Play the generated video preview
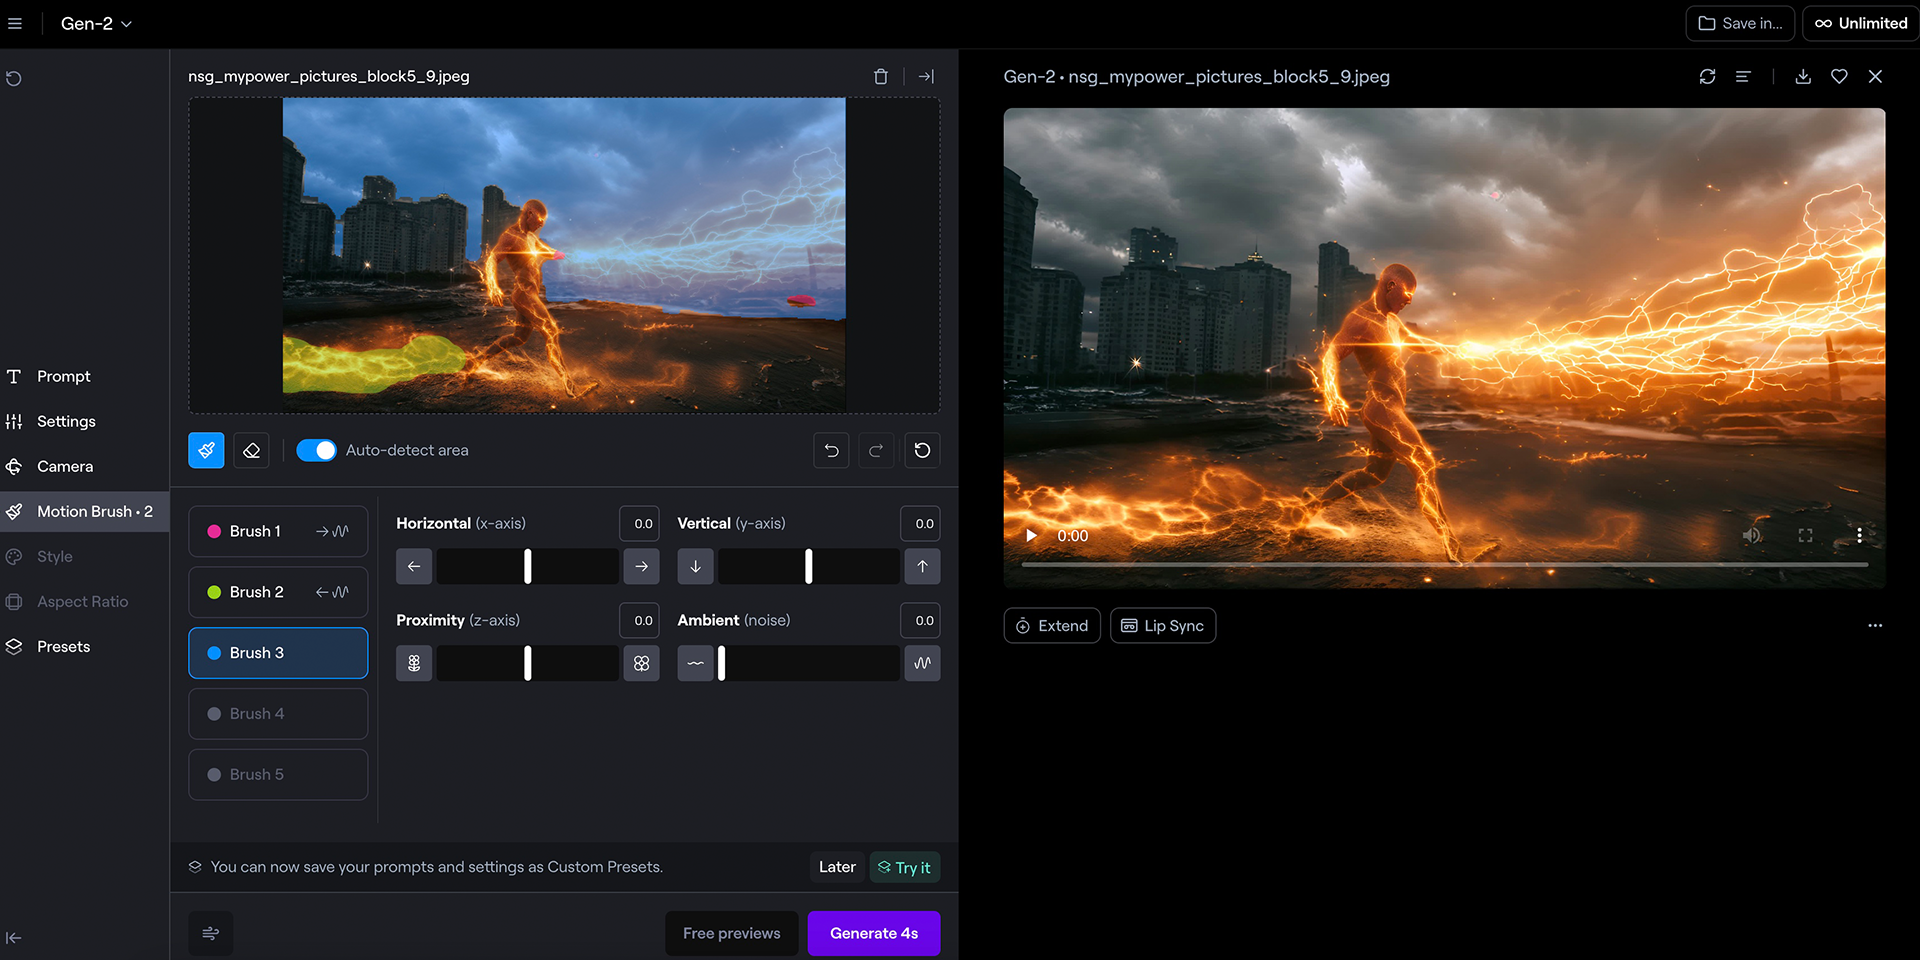This screenshot has height=960, width=1920. 1031,535
